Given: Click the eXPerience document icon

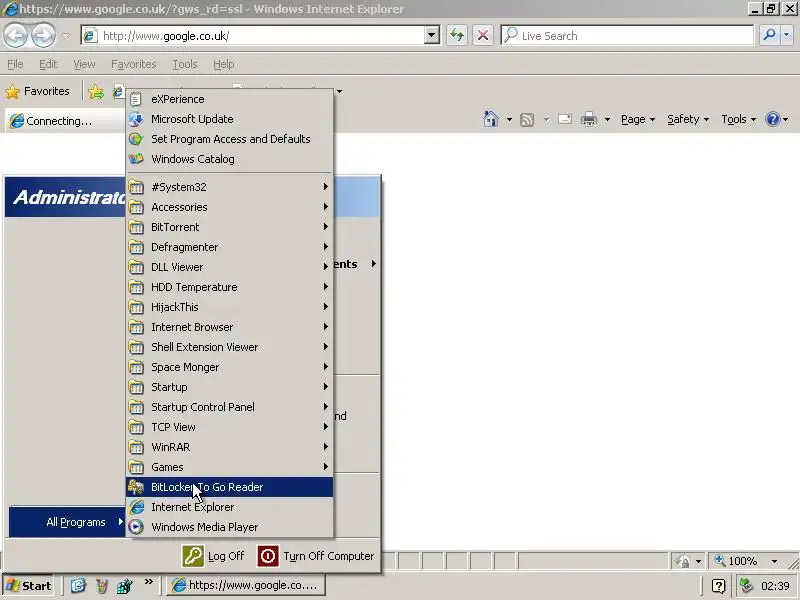Looking at the screenshot, I should (x=136, y=99).
